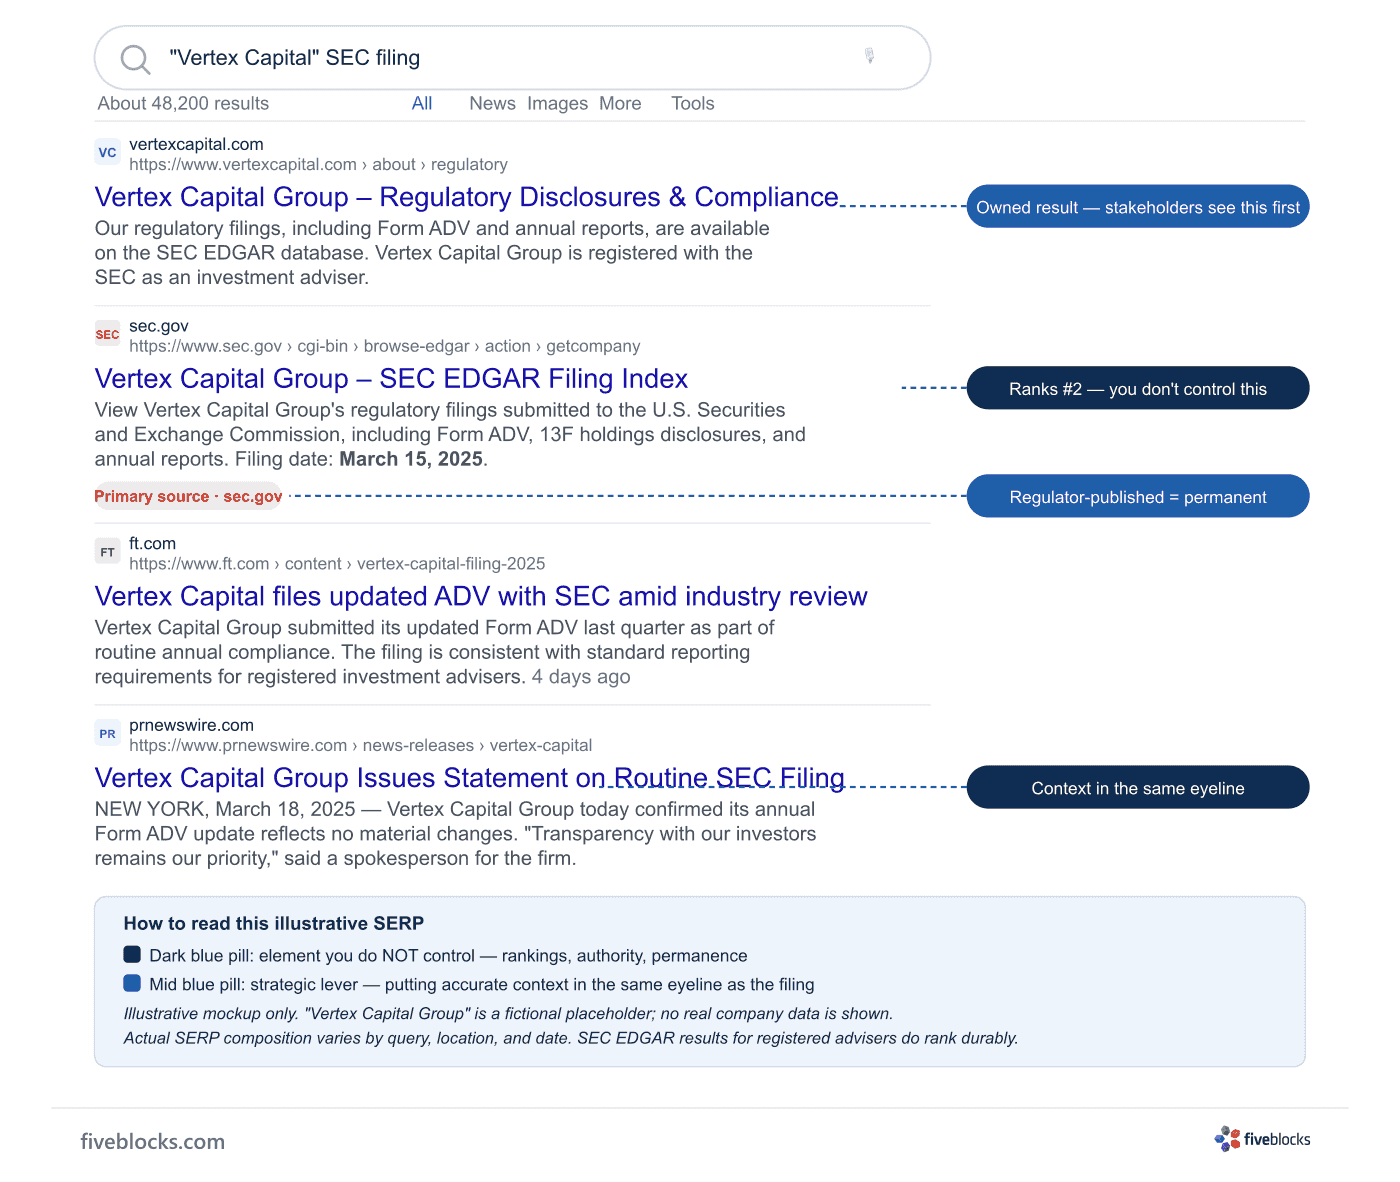Click the snippet starting 'Our regulatory filings'
Screen dimensions: 1400x1182
(432, 253)
